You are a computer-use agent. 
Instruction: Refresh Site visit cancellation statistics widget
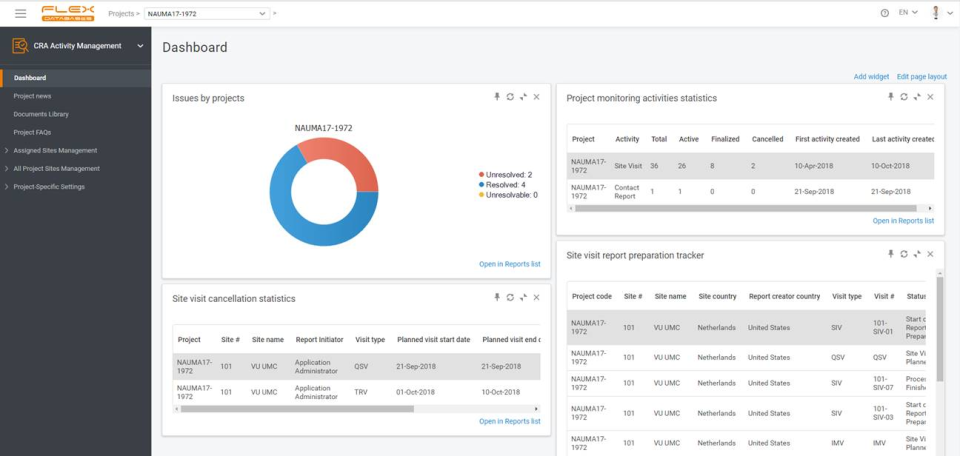tap(510, 297)
